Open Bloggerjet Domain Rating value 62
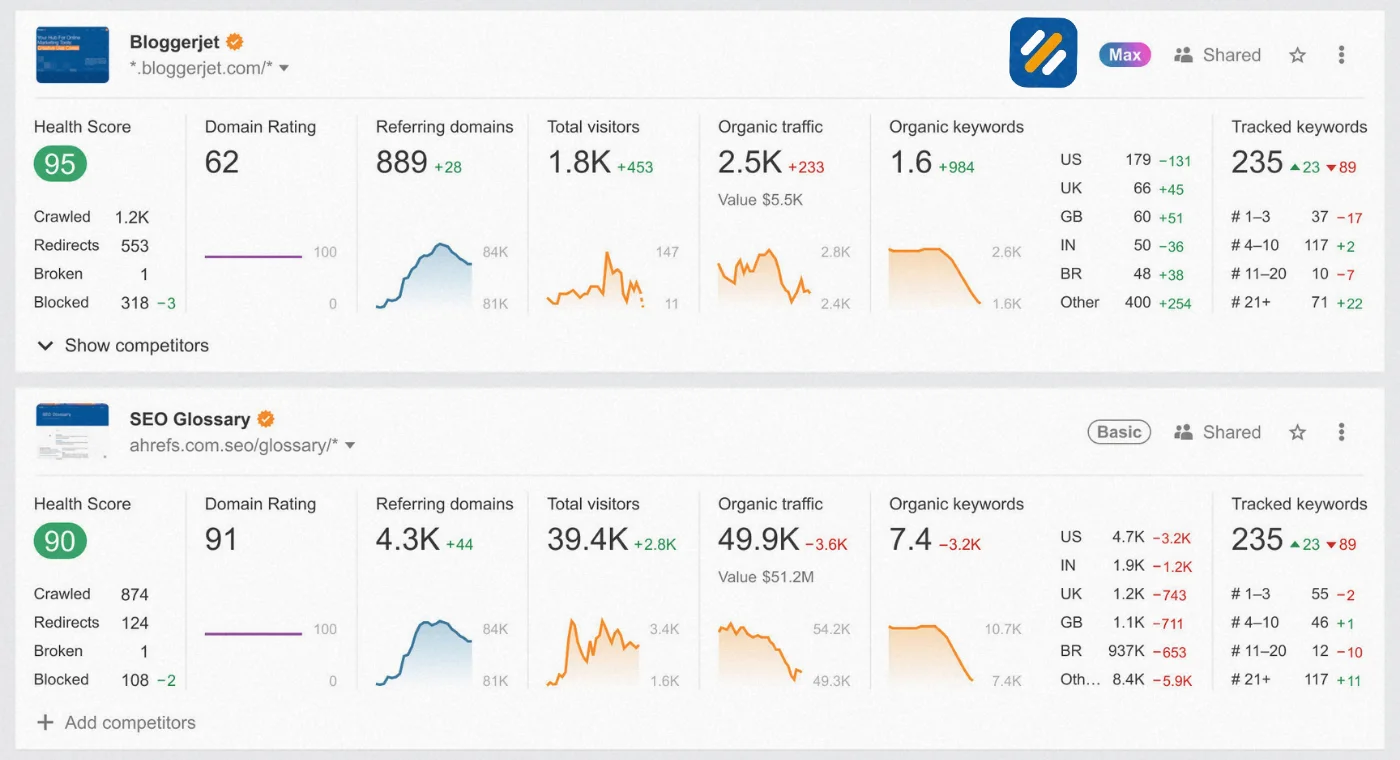The height and width of the screenshot is (760, 1400). point(222,162)
